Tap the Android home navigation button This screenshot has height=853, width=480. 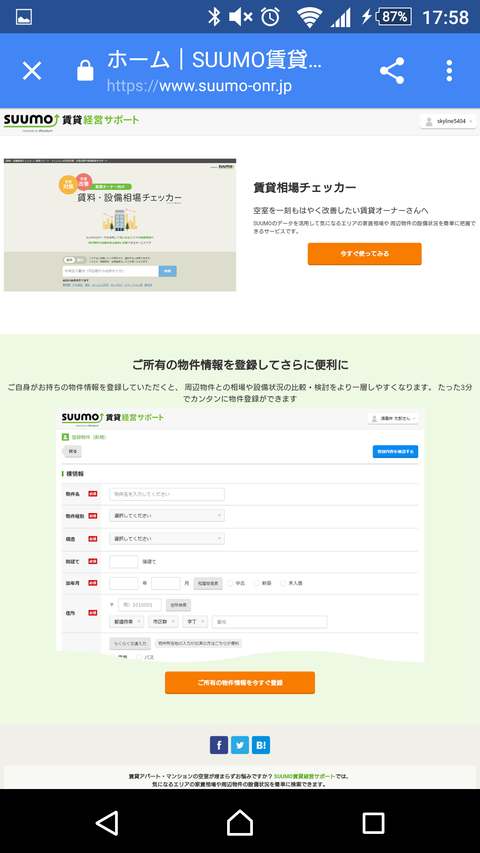[x=240, y=823]
